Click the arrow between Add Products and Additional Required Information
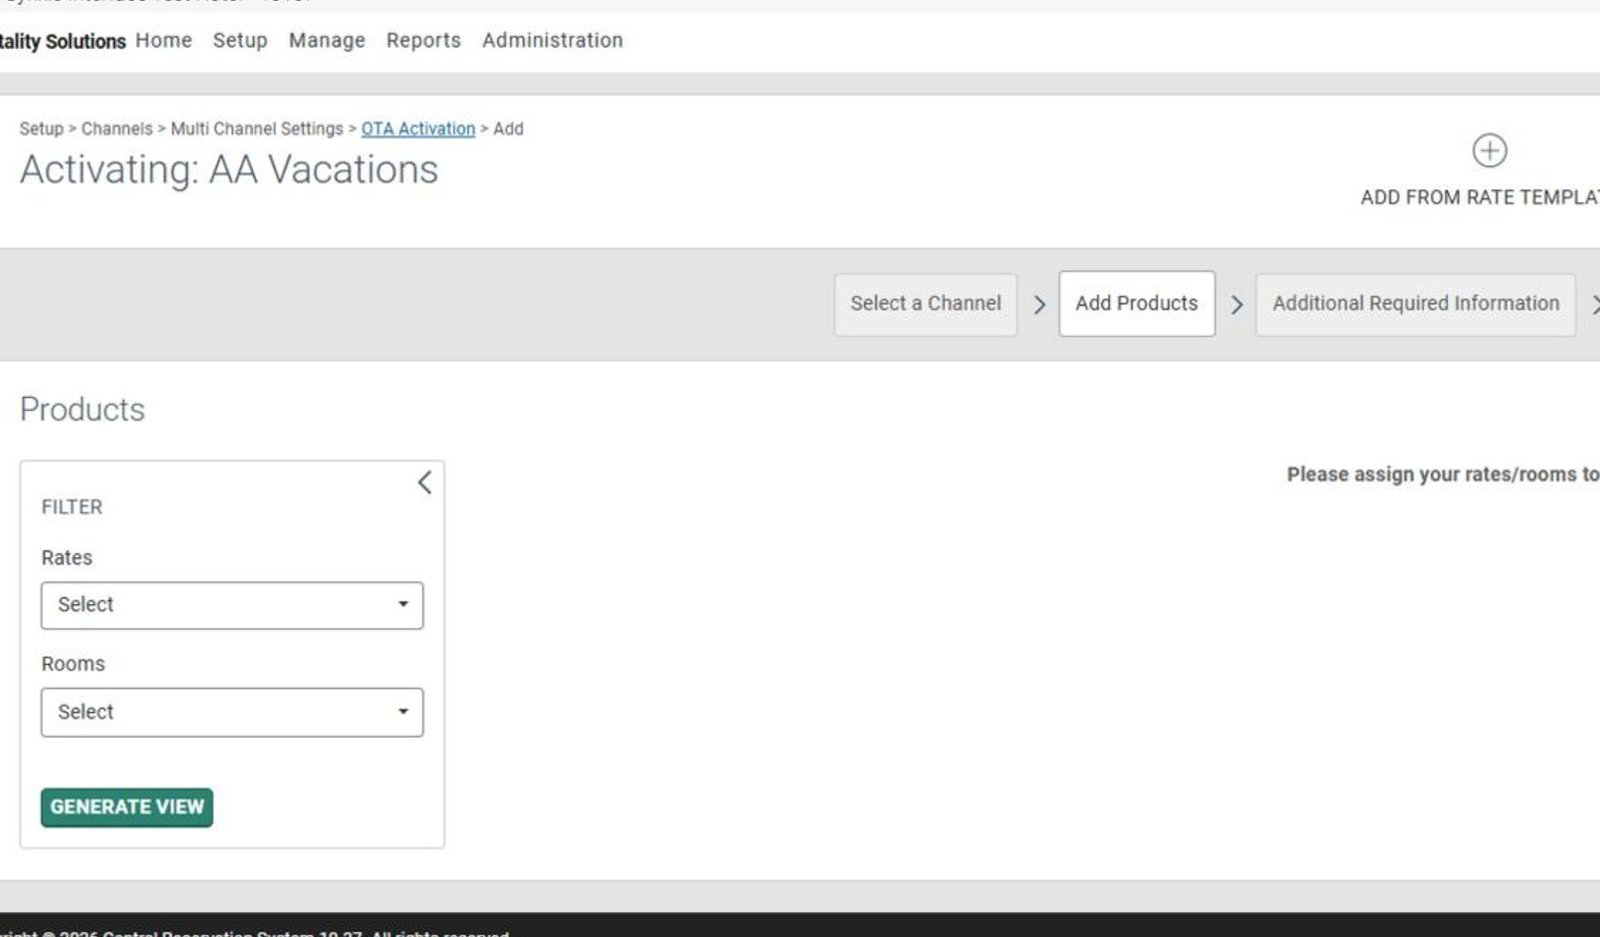The height and width of the screenshot is (937, 1600). click(x=1237, y=305)
